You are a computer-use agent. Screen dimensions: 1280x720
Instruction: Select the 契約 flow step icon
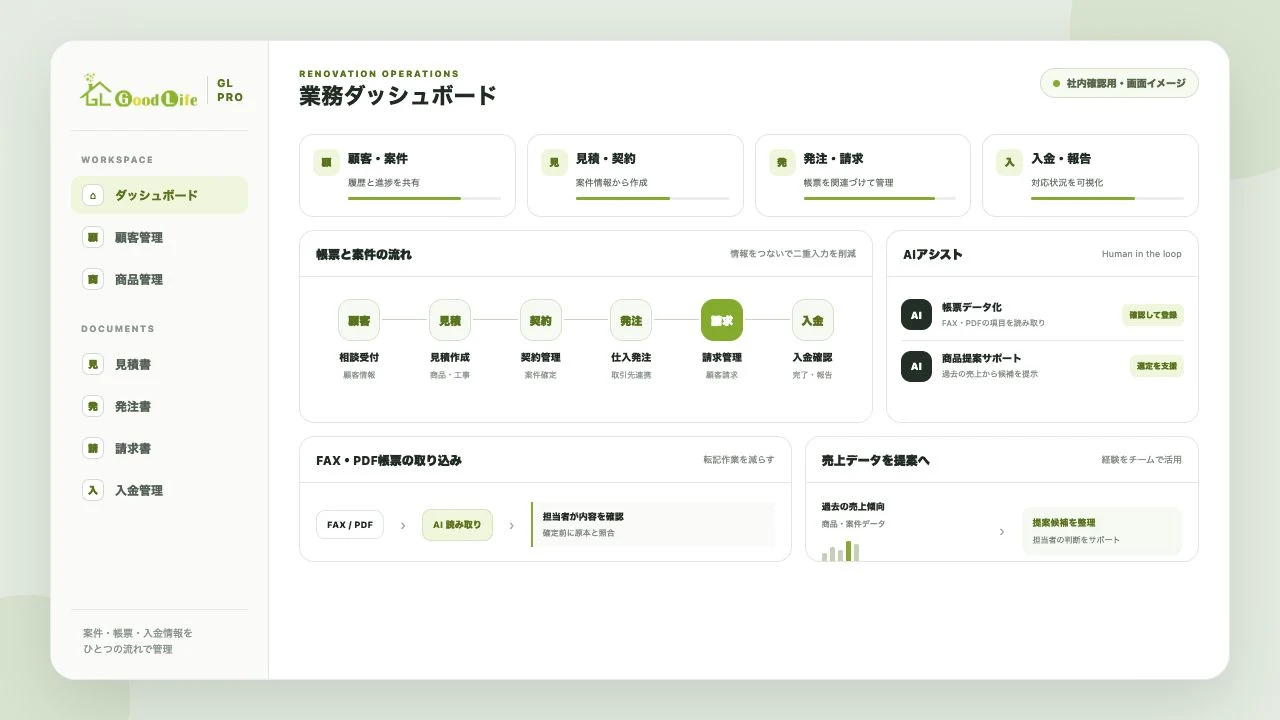(x=540, y=320)
